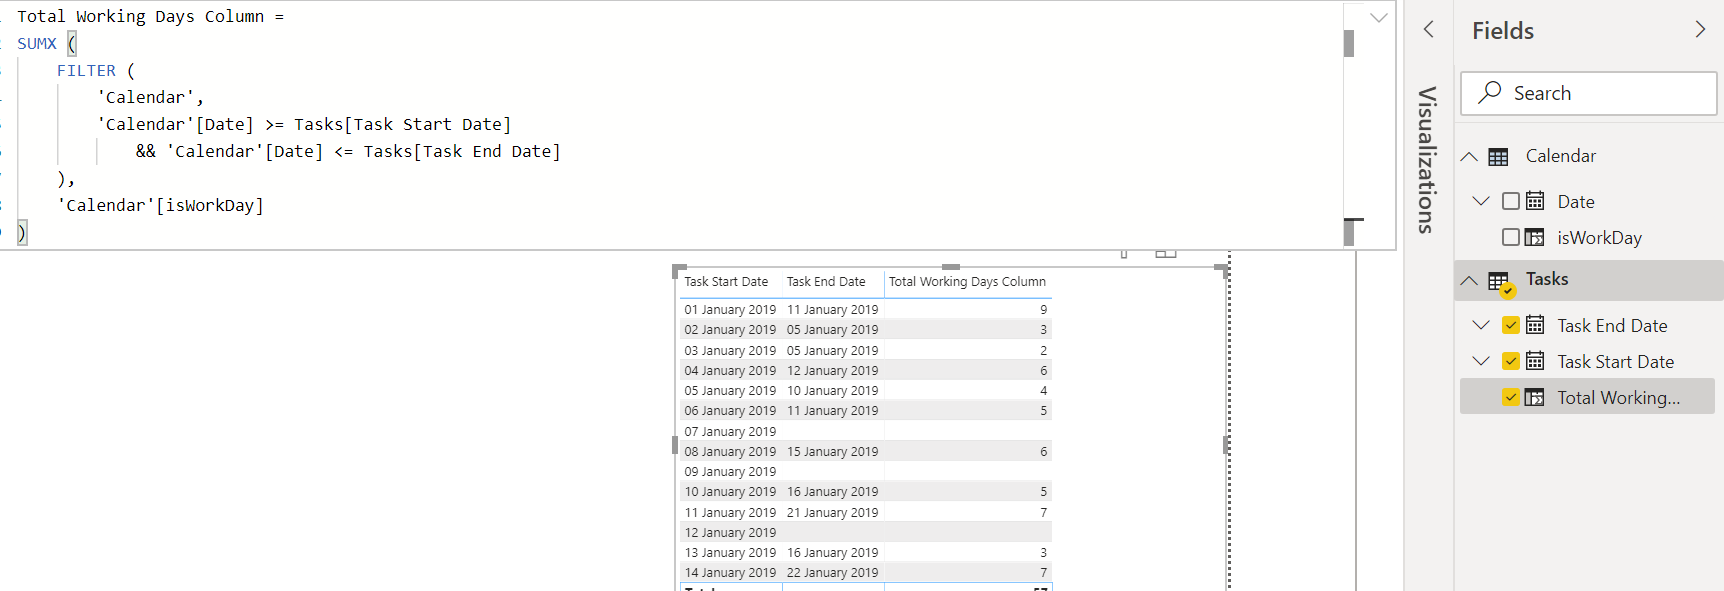Click the '22 January 2019' end date cell
1724x591 pixels.
point(832,573)
